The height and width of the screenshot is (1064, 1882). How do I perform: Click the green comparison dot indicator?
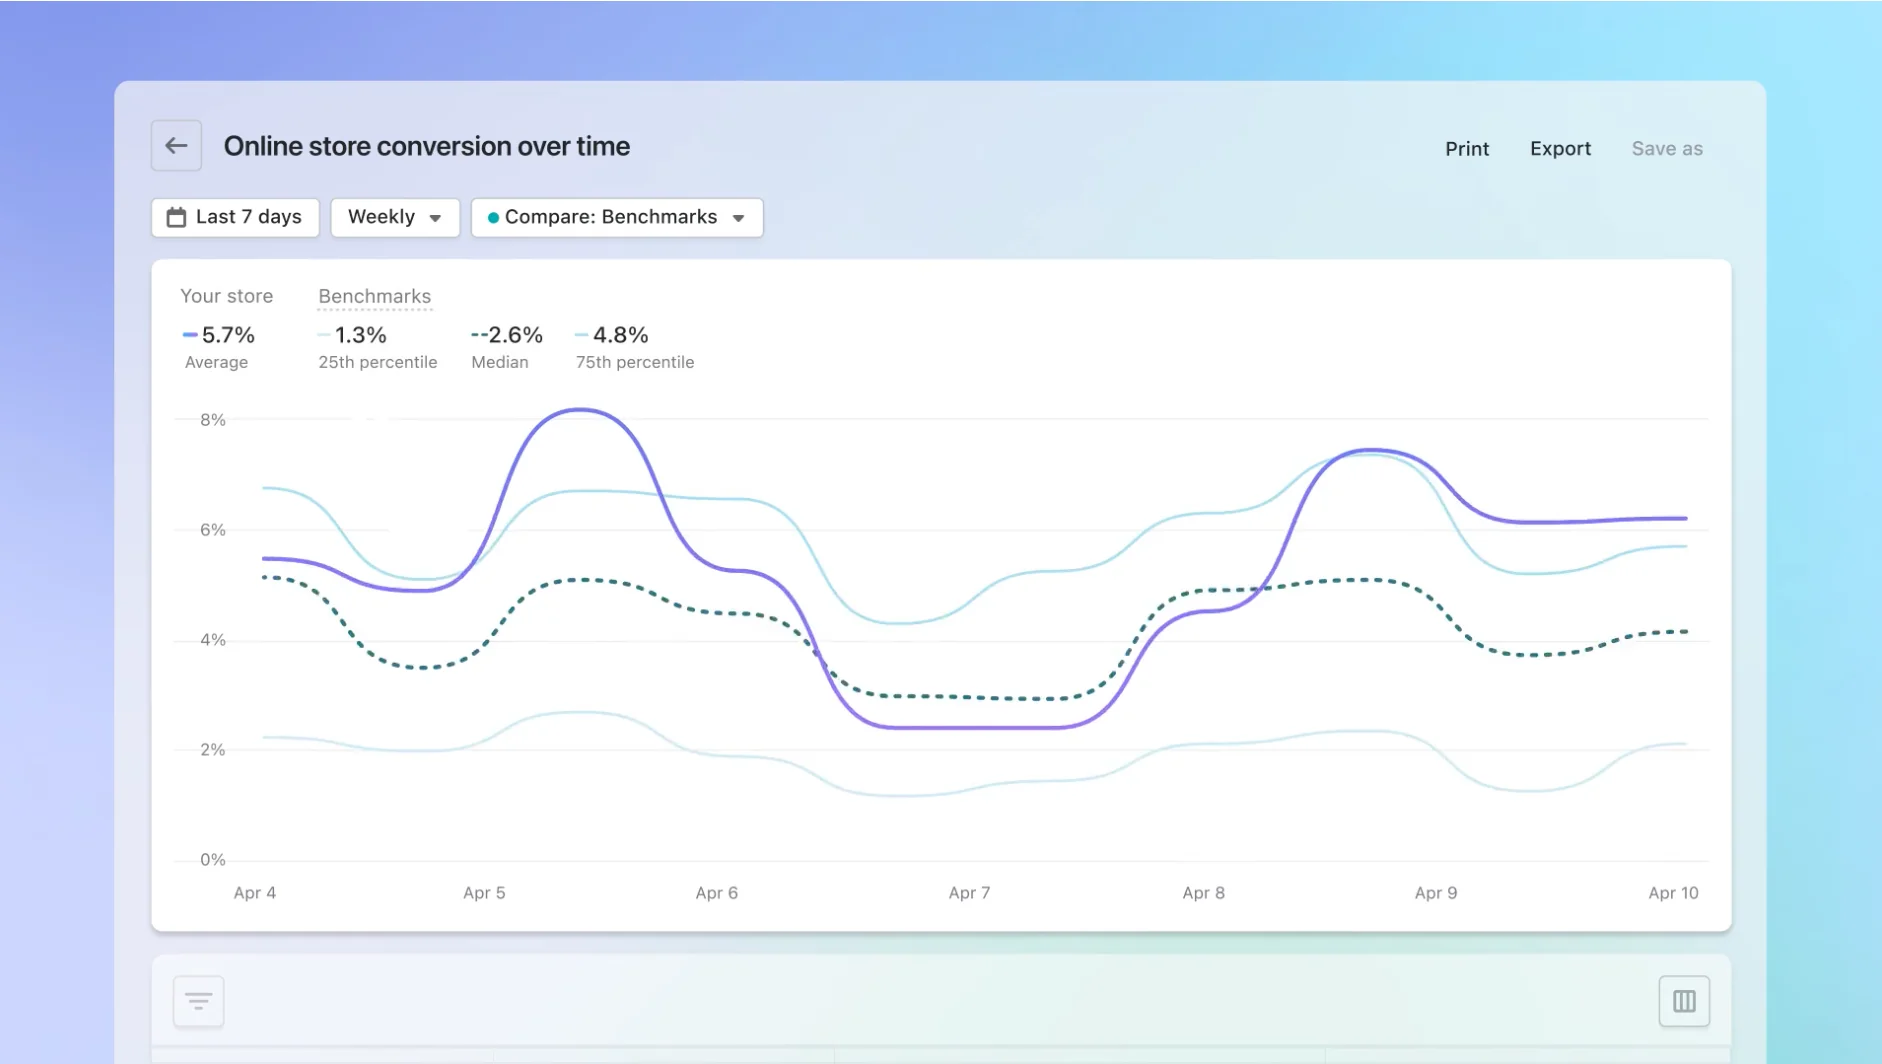493,217
